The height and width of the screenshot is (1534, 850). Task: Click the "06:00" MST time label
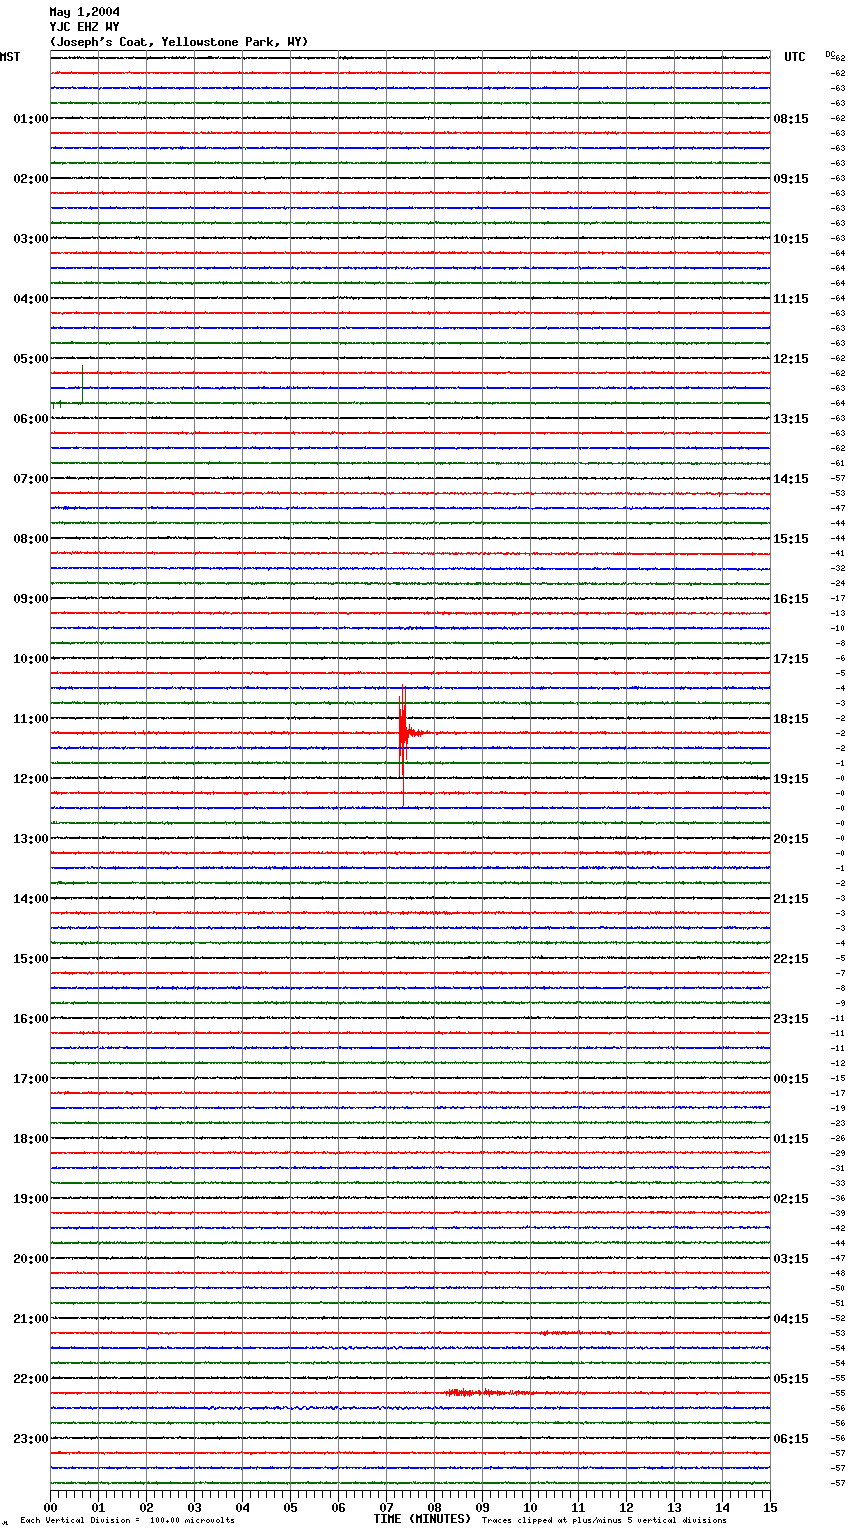click(x=31, y=419)
